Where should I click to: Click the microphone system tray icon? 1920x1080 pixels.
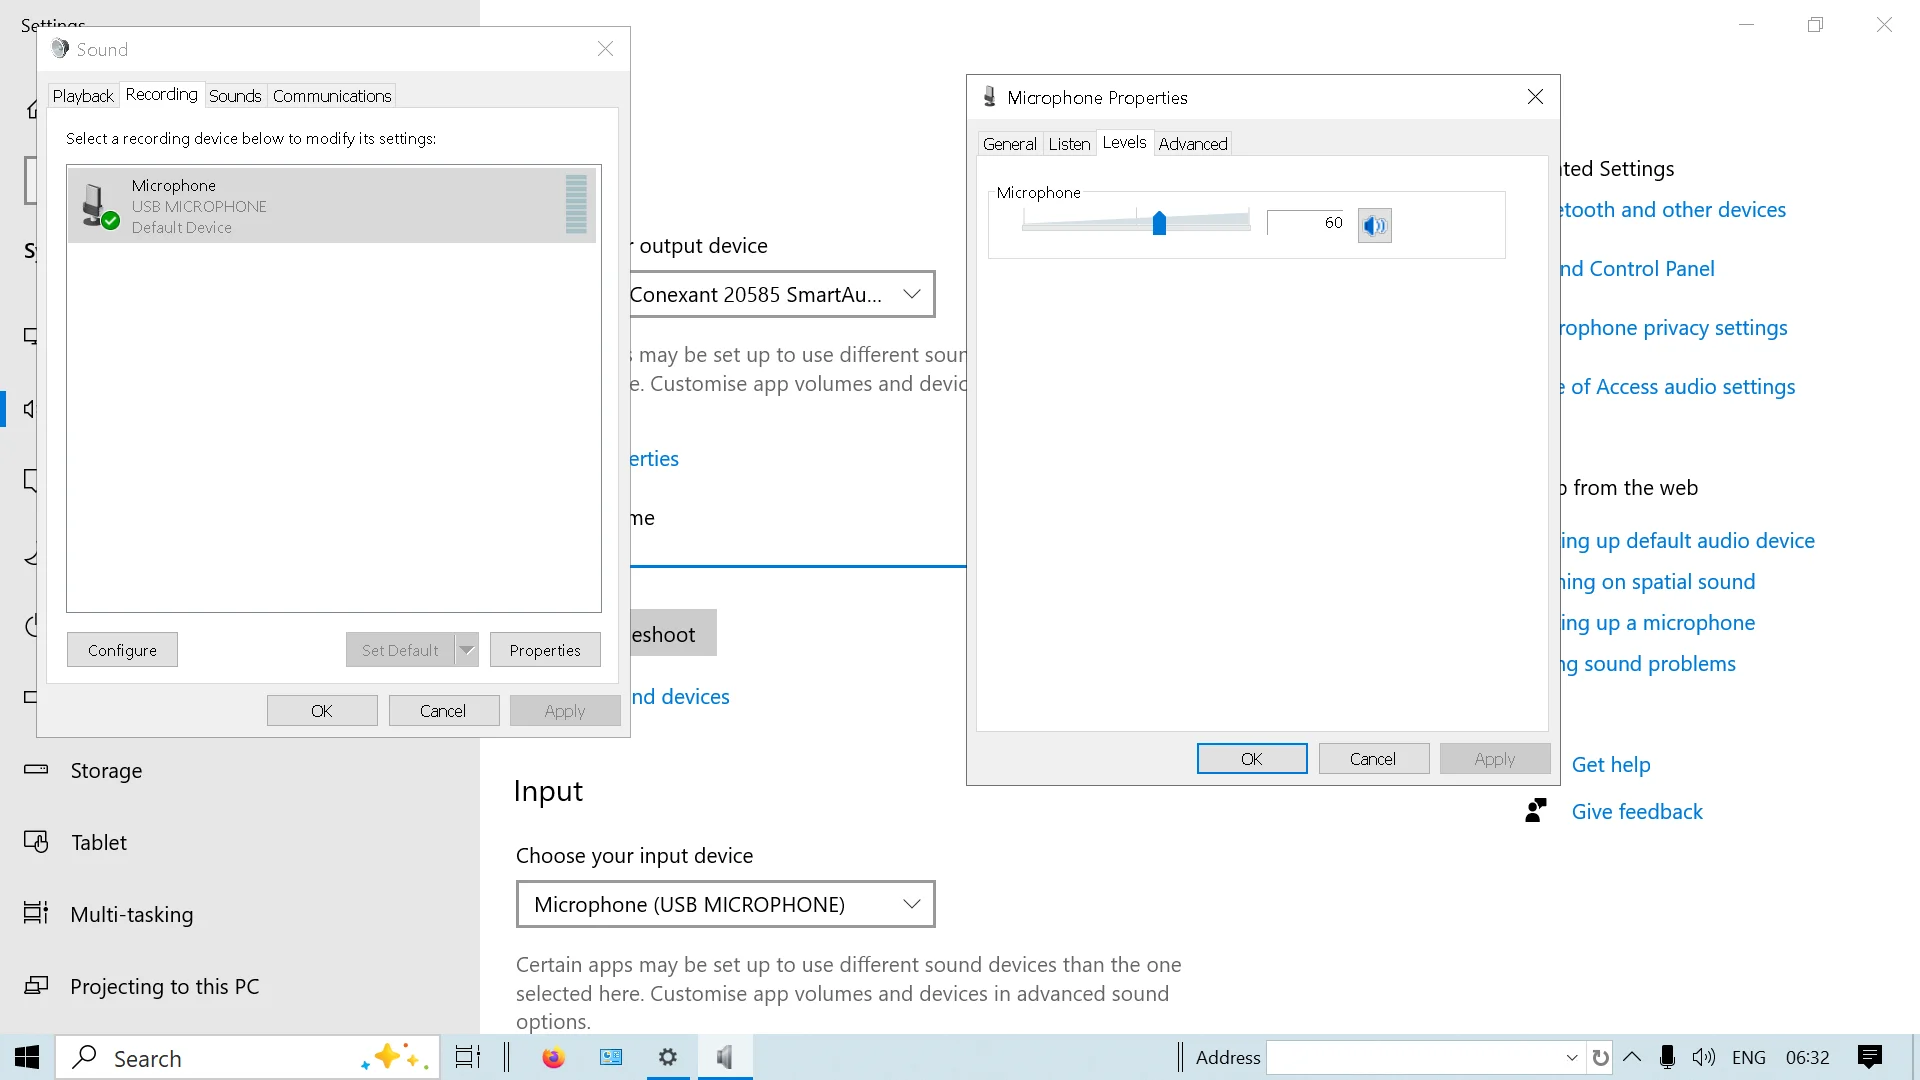tap(1666, 1057)
